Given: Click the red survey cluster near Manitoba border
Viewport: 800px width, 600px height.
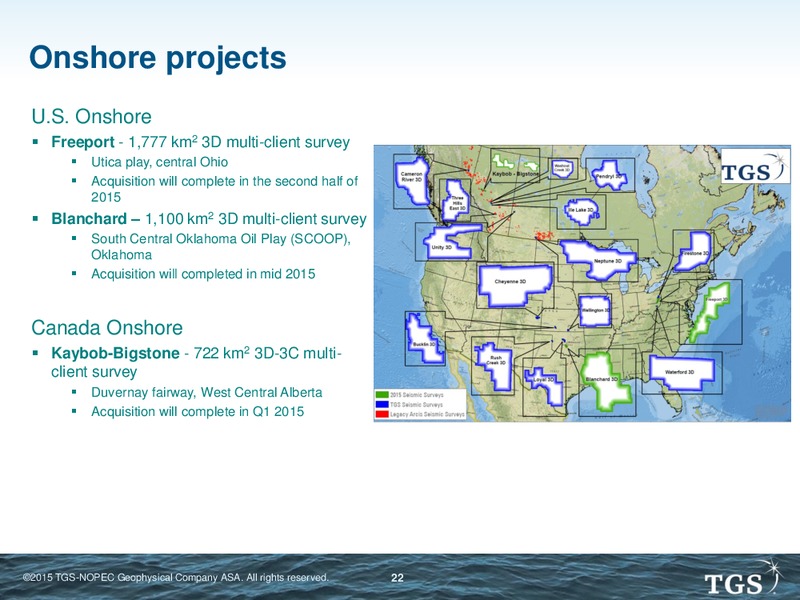Looking at the screenshot, I should [543, 235].
